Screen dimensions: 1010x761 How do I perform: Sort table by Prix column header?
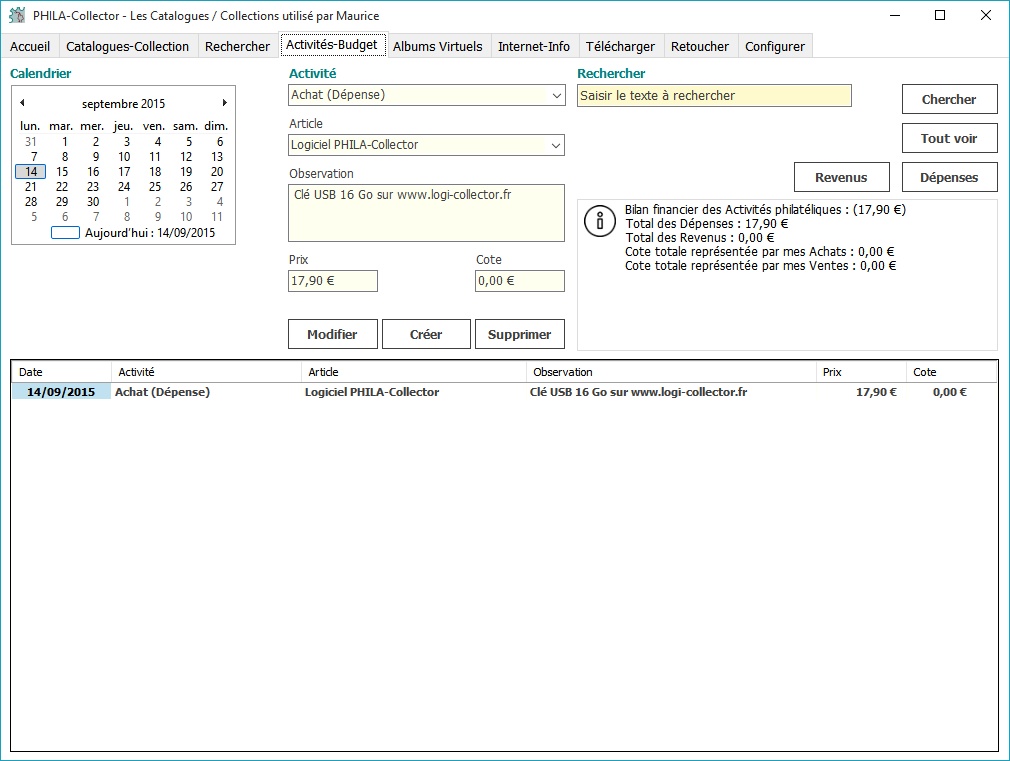tap(861, 372)
